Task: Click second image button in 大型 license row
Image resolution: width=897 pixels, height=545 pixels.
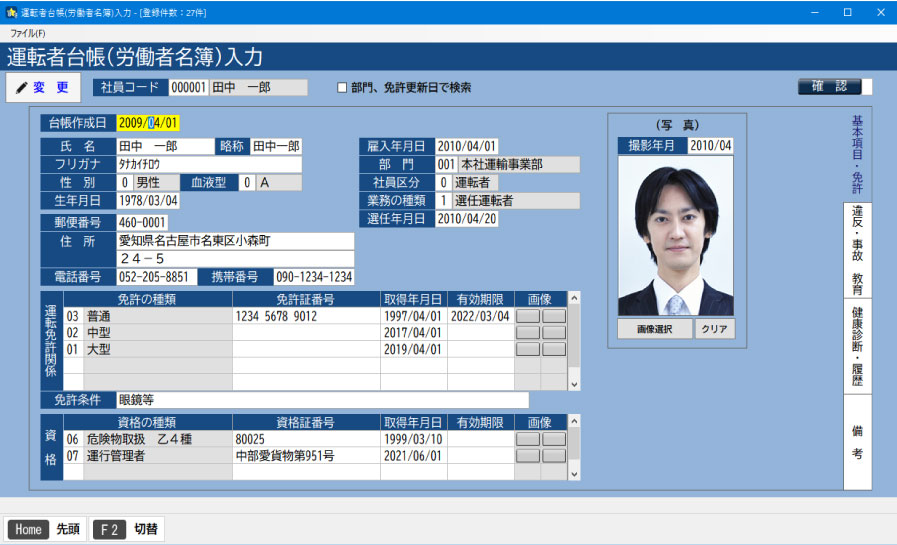Action: click(553, 349)
